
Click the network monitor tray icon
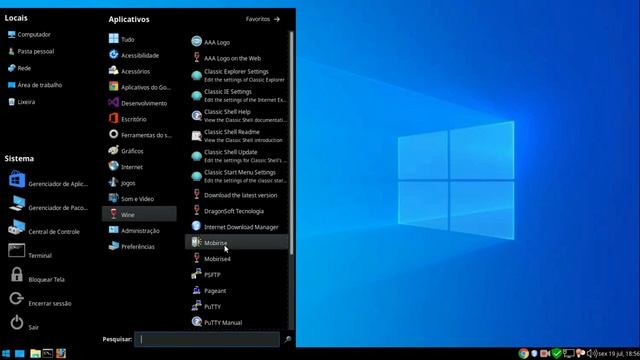569,353
